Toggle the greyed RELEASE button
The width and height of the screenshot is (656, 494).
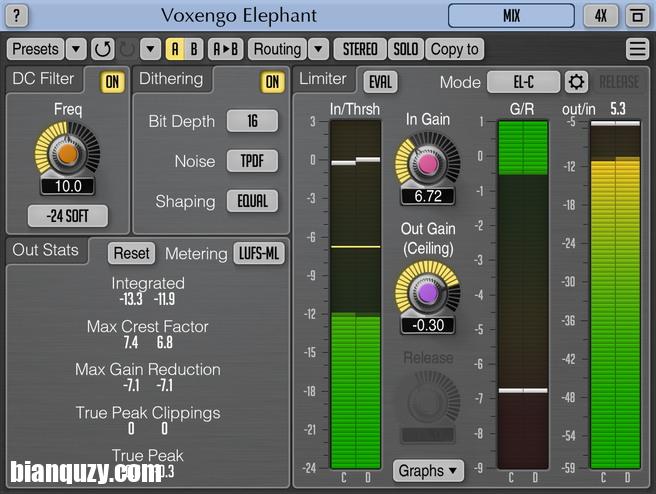[x=619, y=82]
